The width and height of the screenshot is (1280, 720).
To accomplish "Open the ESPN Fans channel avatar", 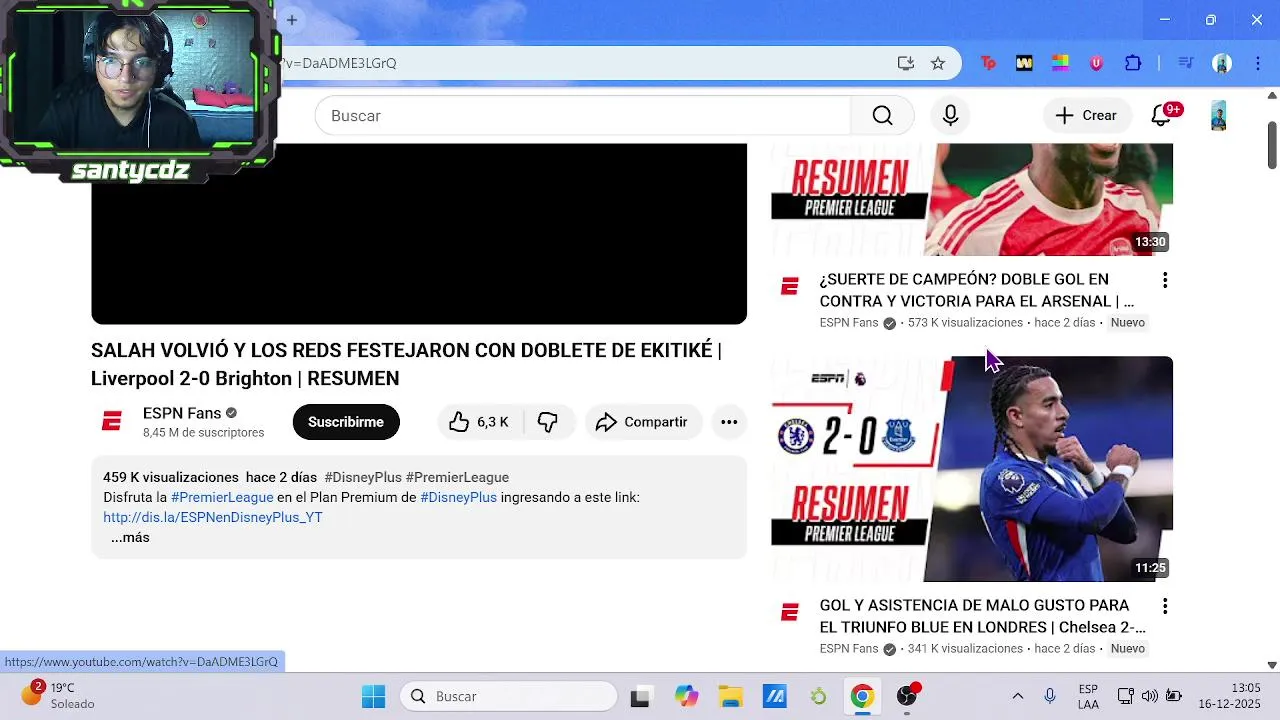I will pos(111,422).
